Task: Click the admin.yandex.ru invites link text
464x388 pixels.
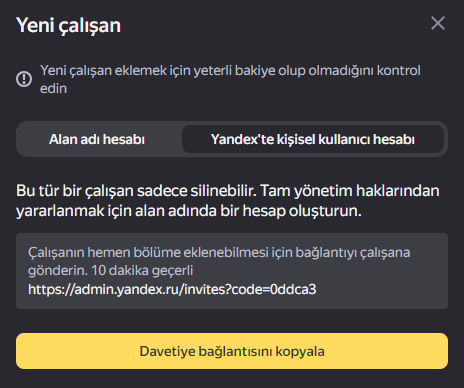Action: coord(172,289)
